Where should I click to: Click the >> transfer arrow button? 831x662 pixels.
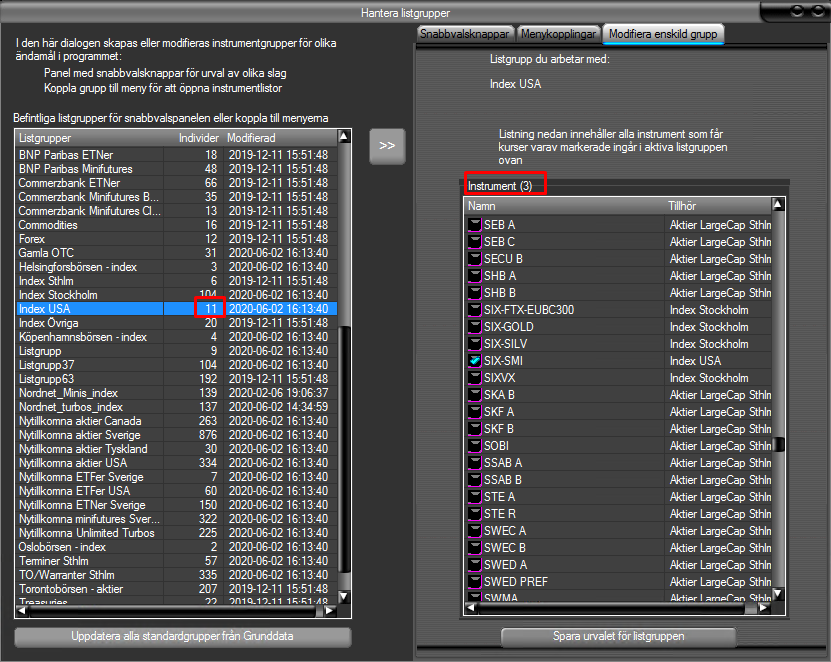(387, 145)
